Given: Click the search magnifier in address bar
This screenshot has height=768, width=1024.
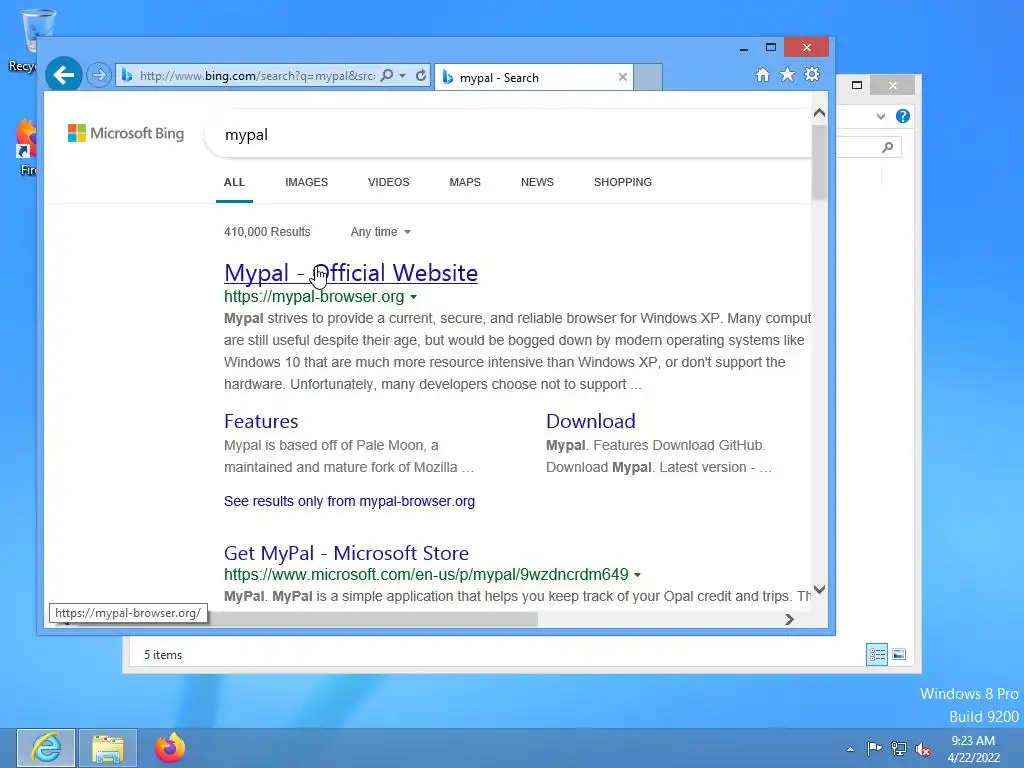Looking at the screenshot, I should click(x=387, y=76).
